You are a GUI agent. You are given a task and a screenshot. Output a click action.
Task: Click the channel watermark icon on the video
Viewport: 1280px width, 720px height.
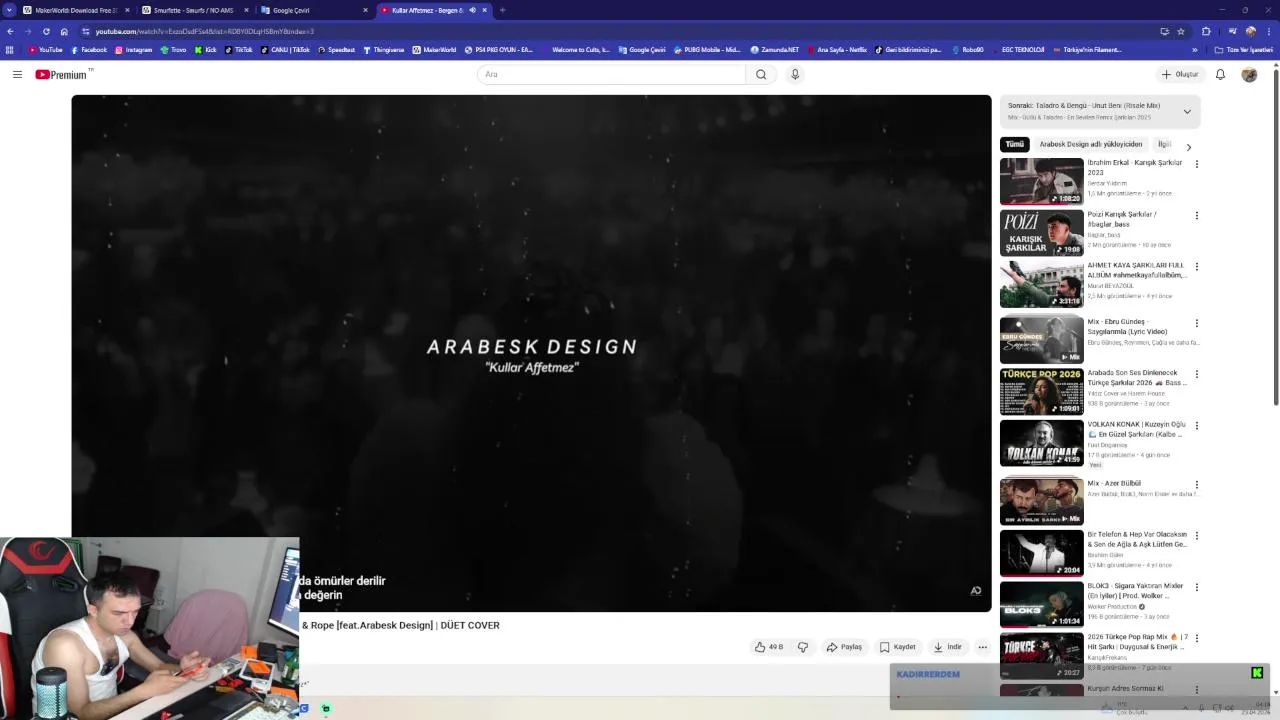976,590
